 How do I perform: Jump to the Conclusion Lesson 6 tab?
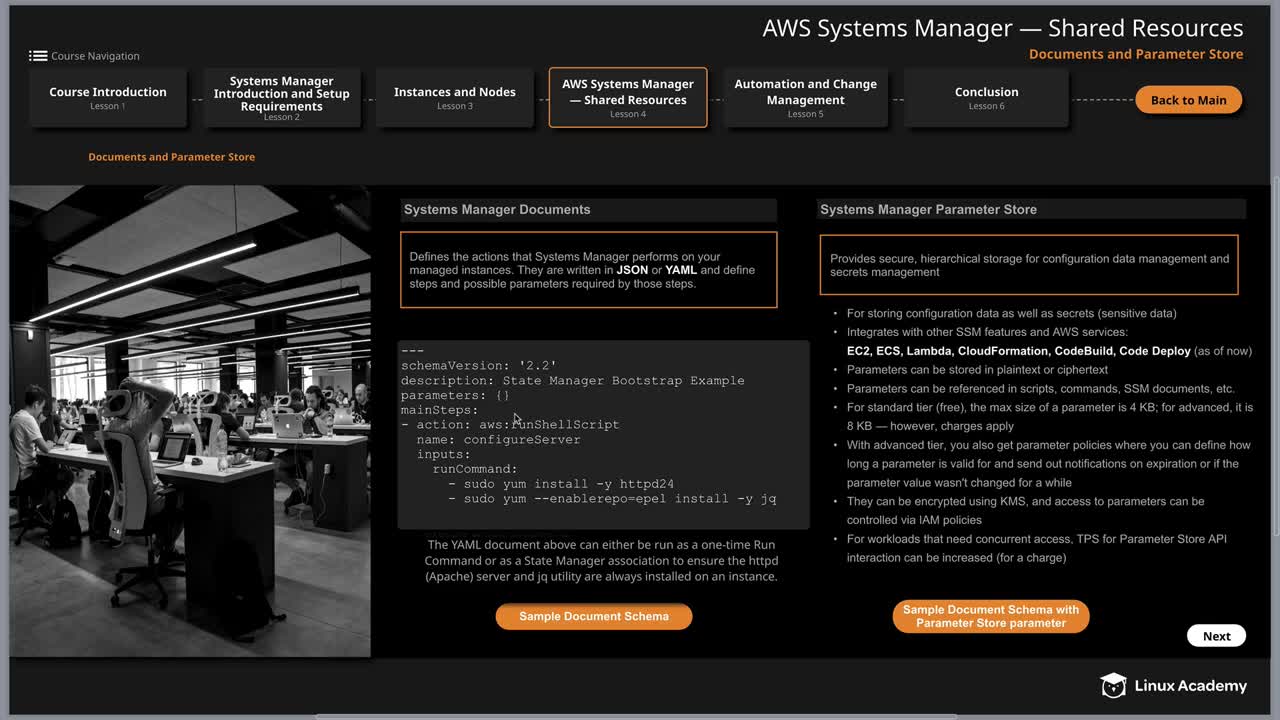(x=986, y=97)
